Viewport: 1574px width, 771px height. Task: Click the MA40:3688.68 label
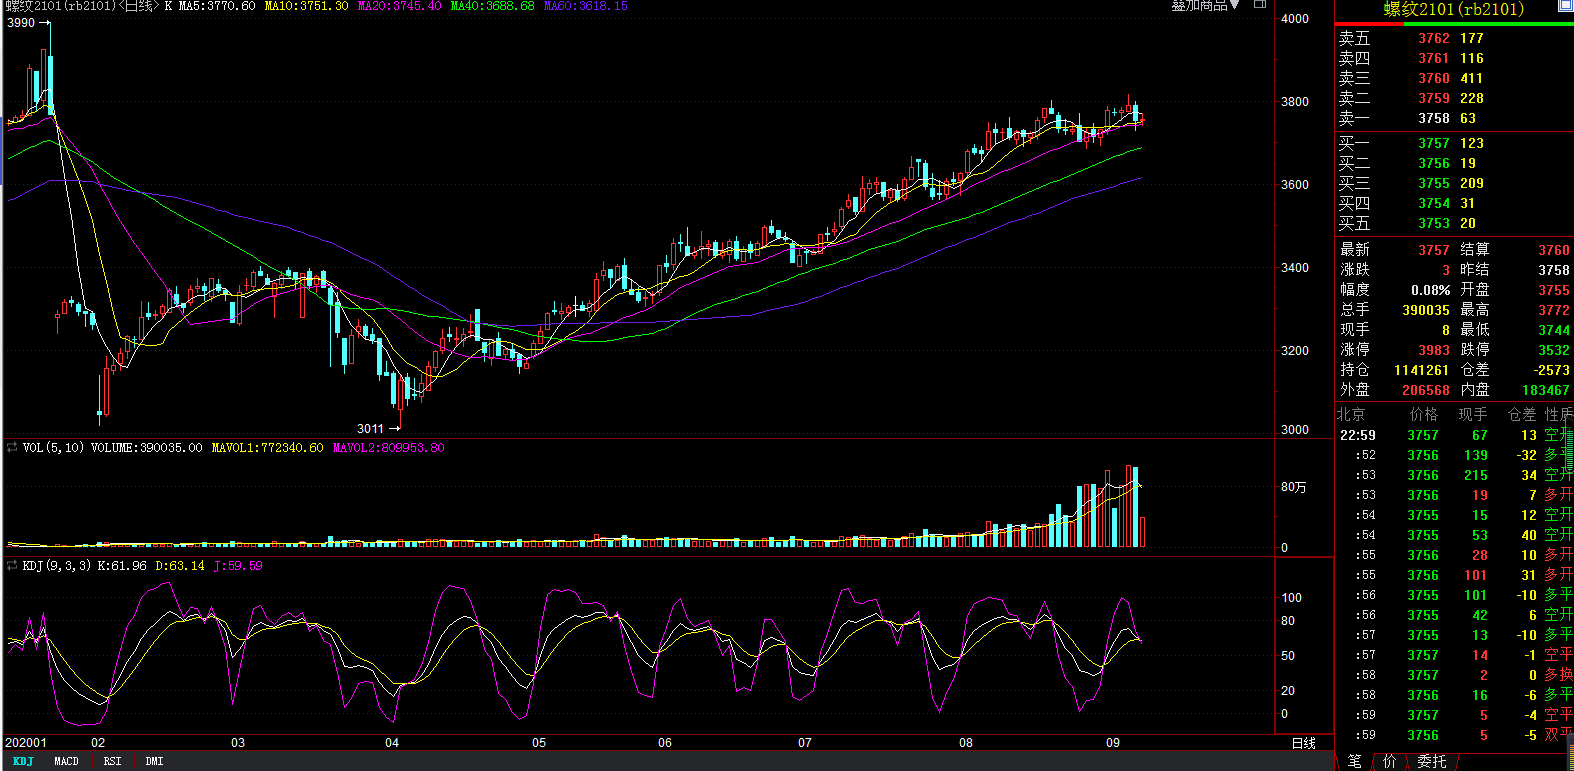coord(493,6)
